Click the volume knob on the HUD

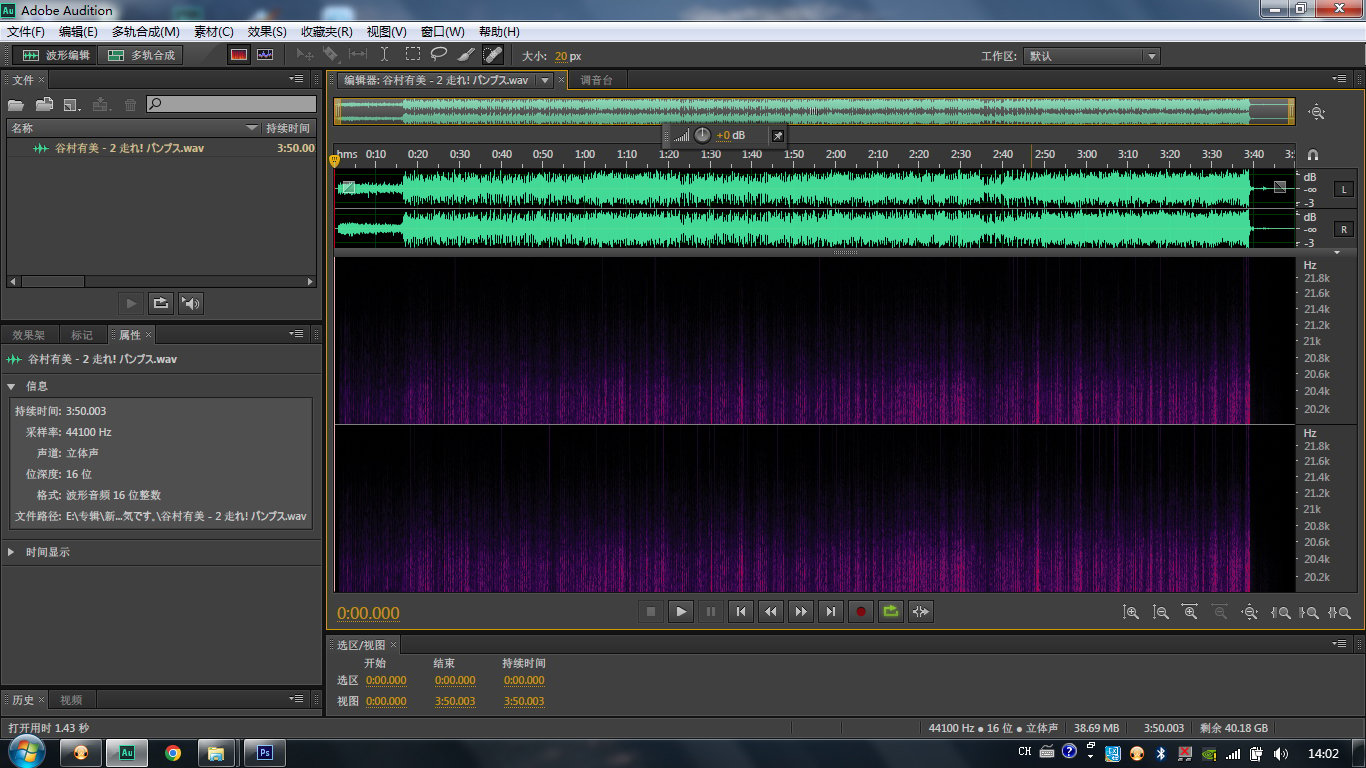pyautogui.click(x=703, y=135)
